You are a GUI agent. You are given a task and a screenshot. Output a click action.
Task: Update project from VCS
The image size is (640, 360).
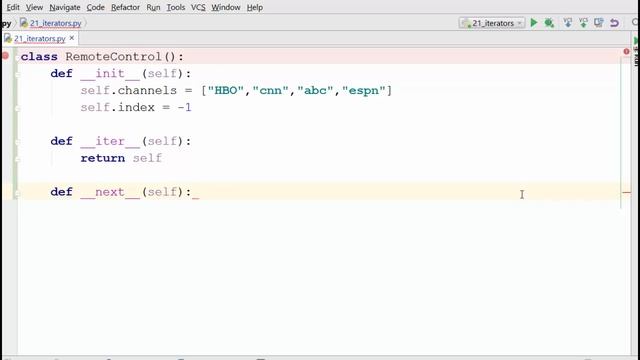click(567, 23)
